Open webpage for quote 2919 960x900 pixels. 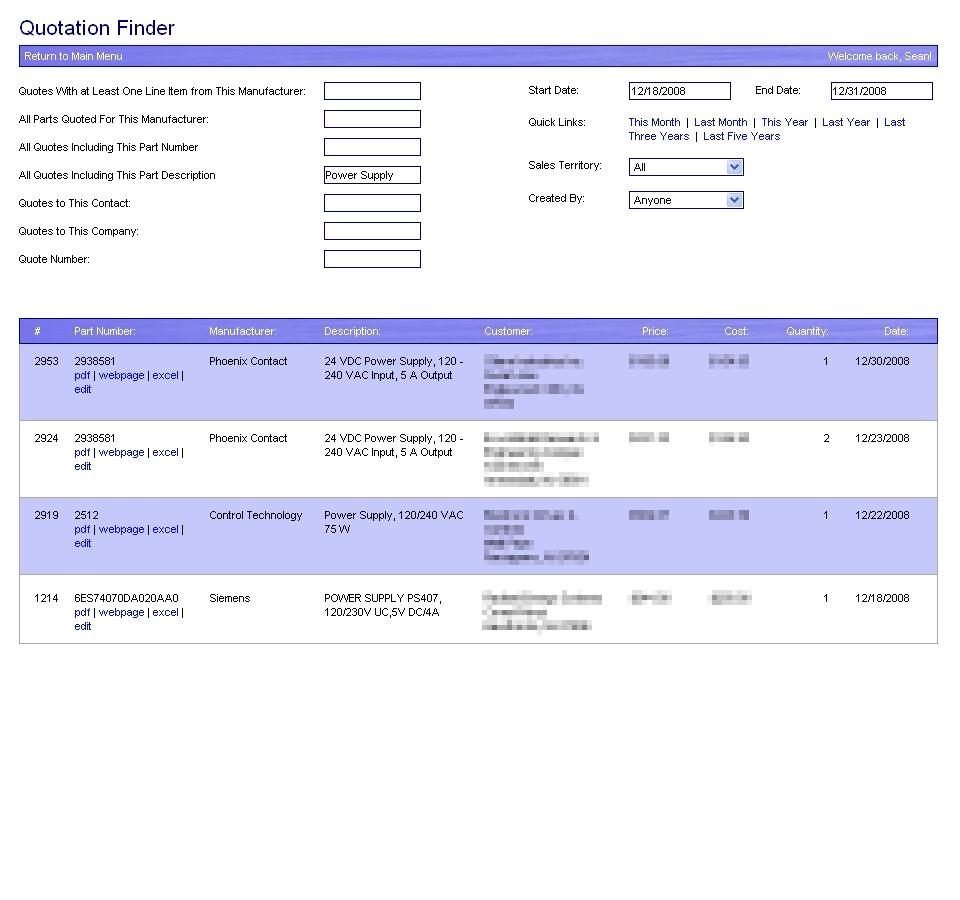[x=121, y=530]
